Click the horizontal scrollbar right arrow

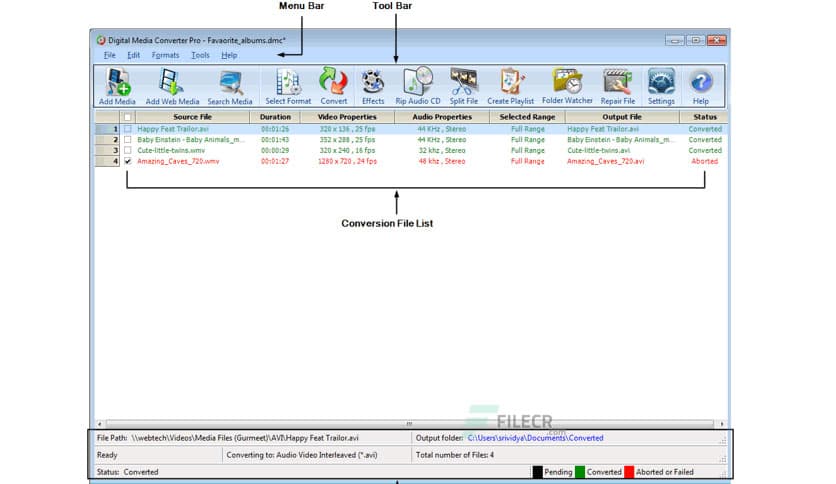pos(722,424)
